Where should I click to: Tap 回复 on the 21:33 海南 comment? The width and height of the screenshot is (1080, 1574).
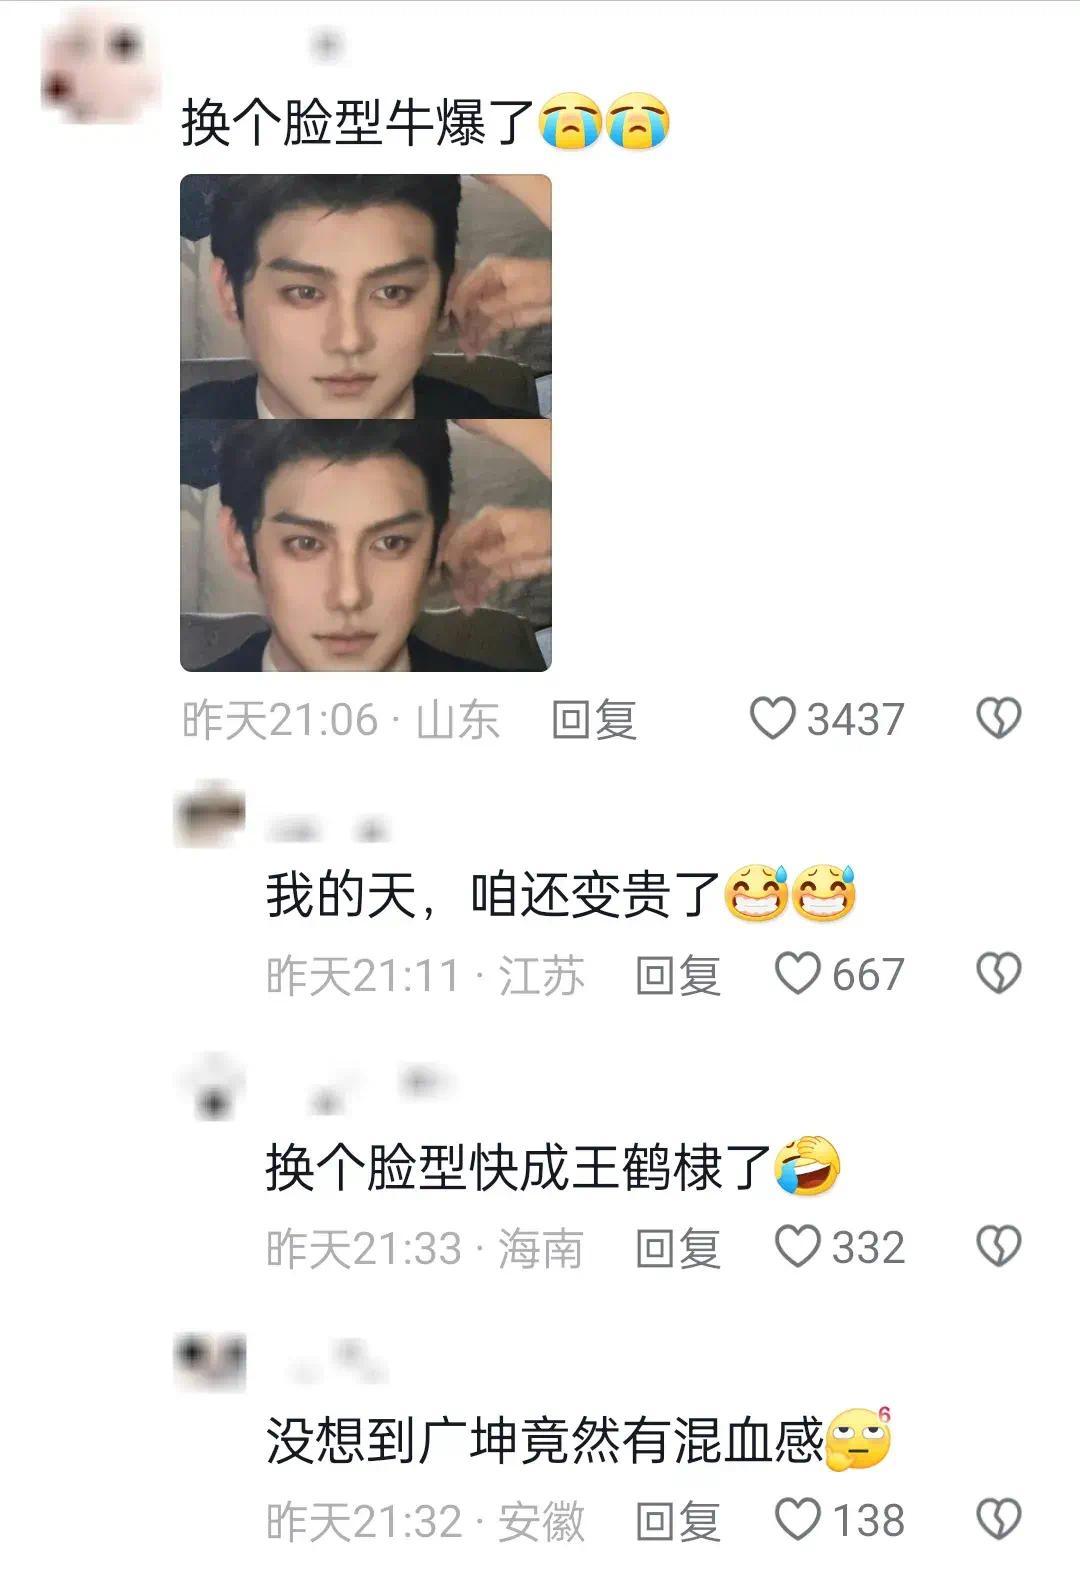(x=679, y=1247)
